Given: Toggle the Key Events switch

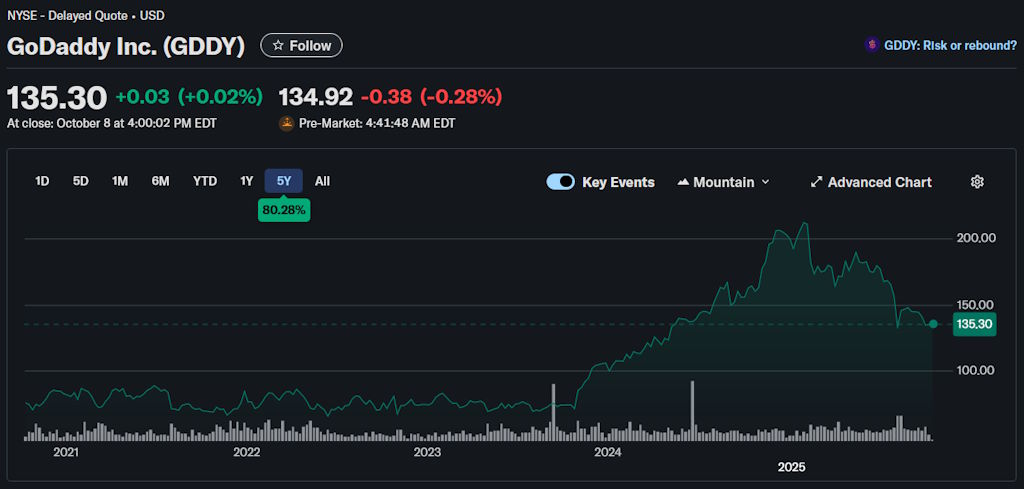Looking at the screenshot, I should coord(560,182).
